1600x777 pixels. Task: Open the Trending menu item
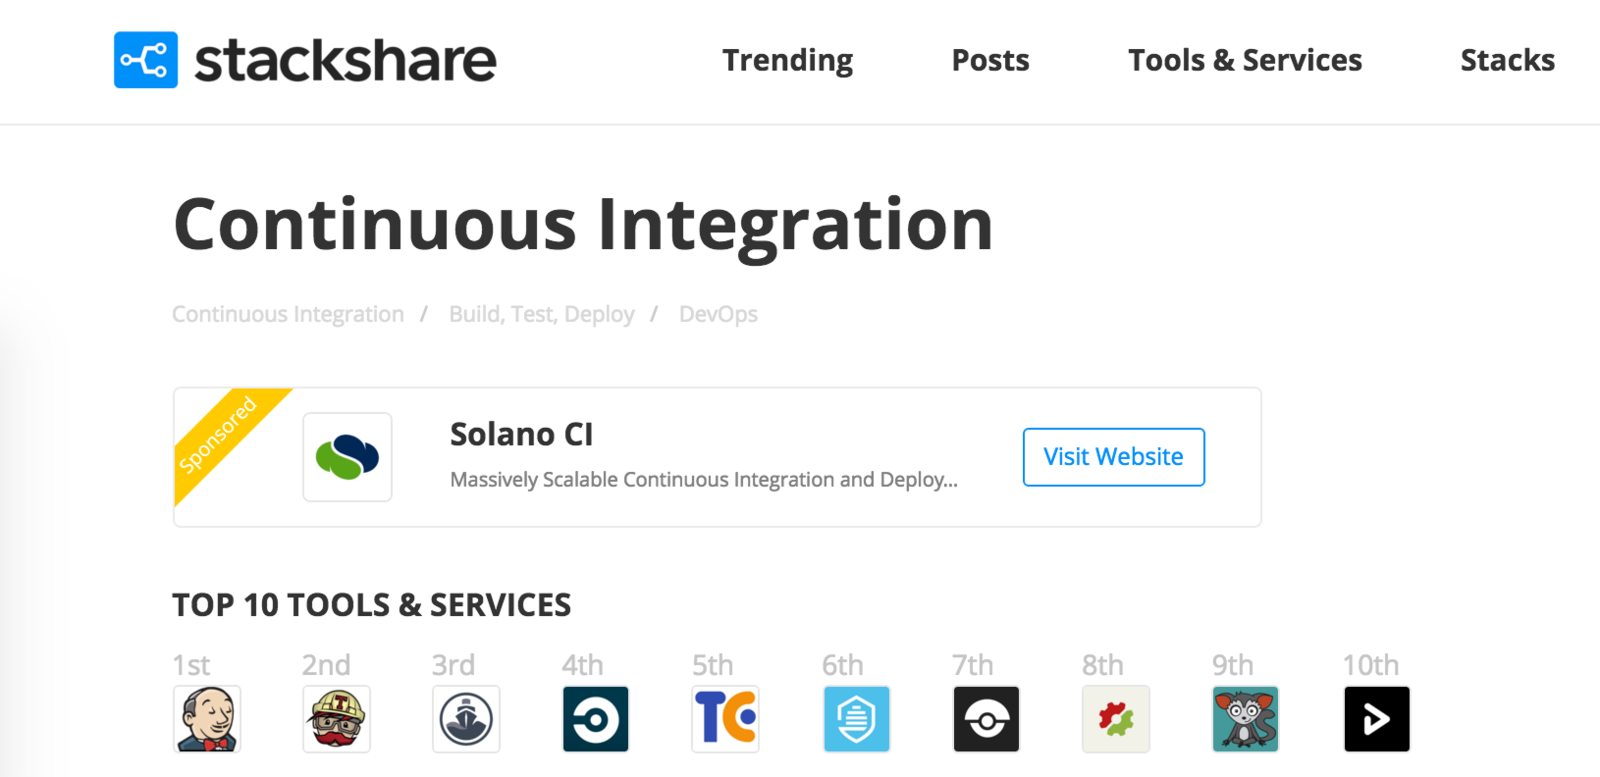[x=788, y=61]
